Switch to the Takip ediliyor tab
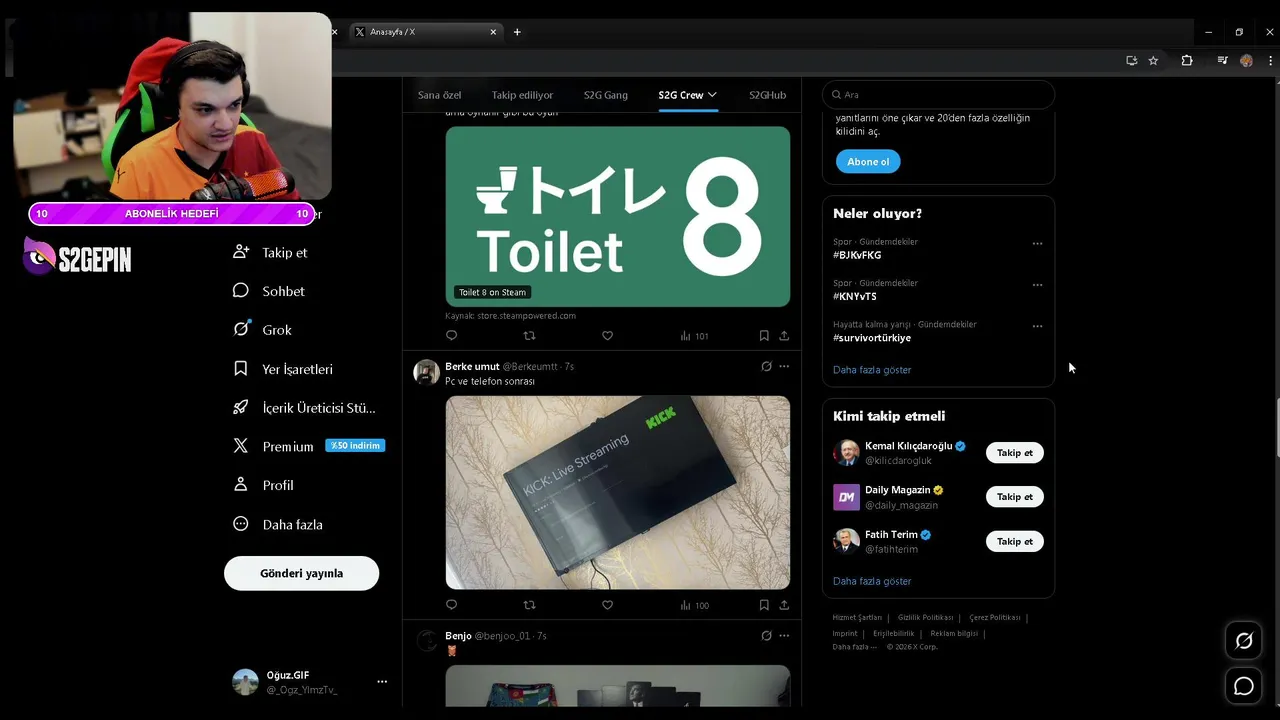 point(522,95)
